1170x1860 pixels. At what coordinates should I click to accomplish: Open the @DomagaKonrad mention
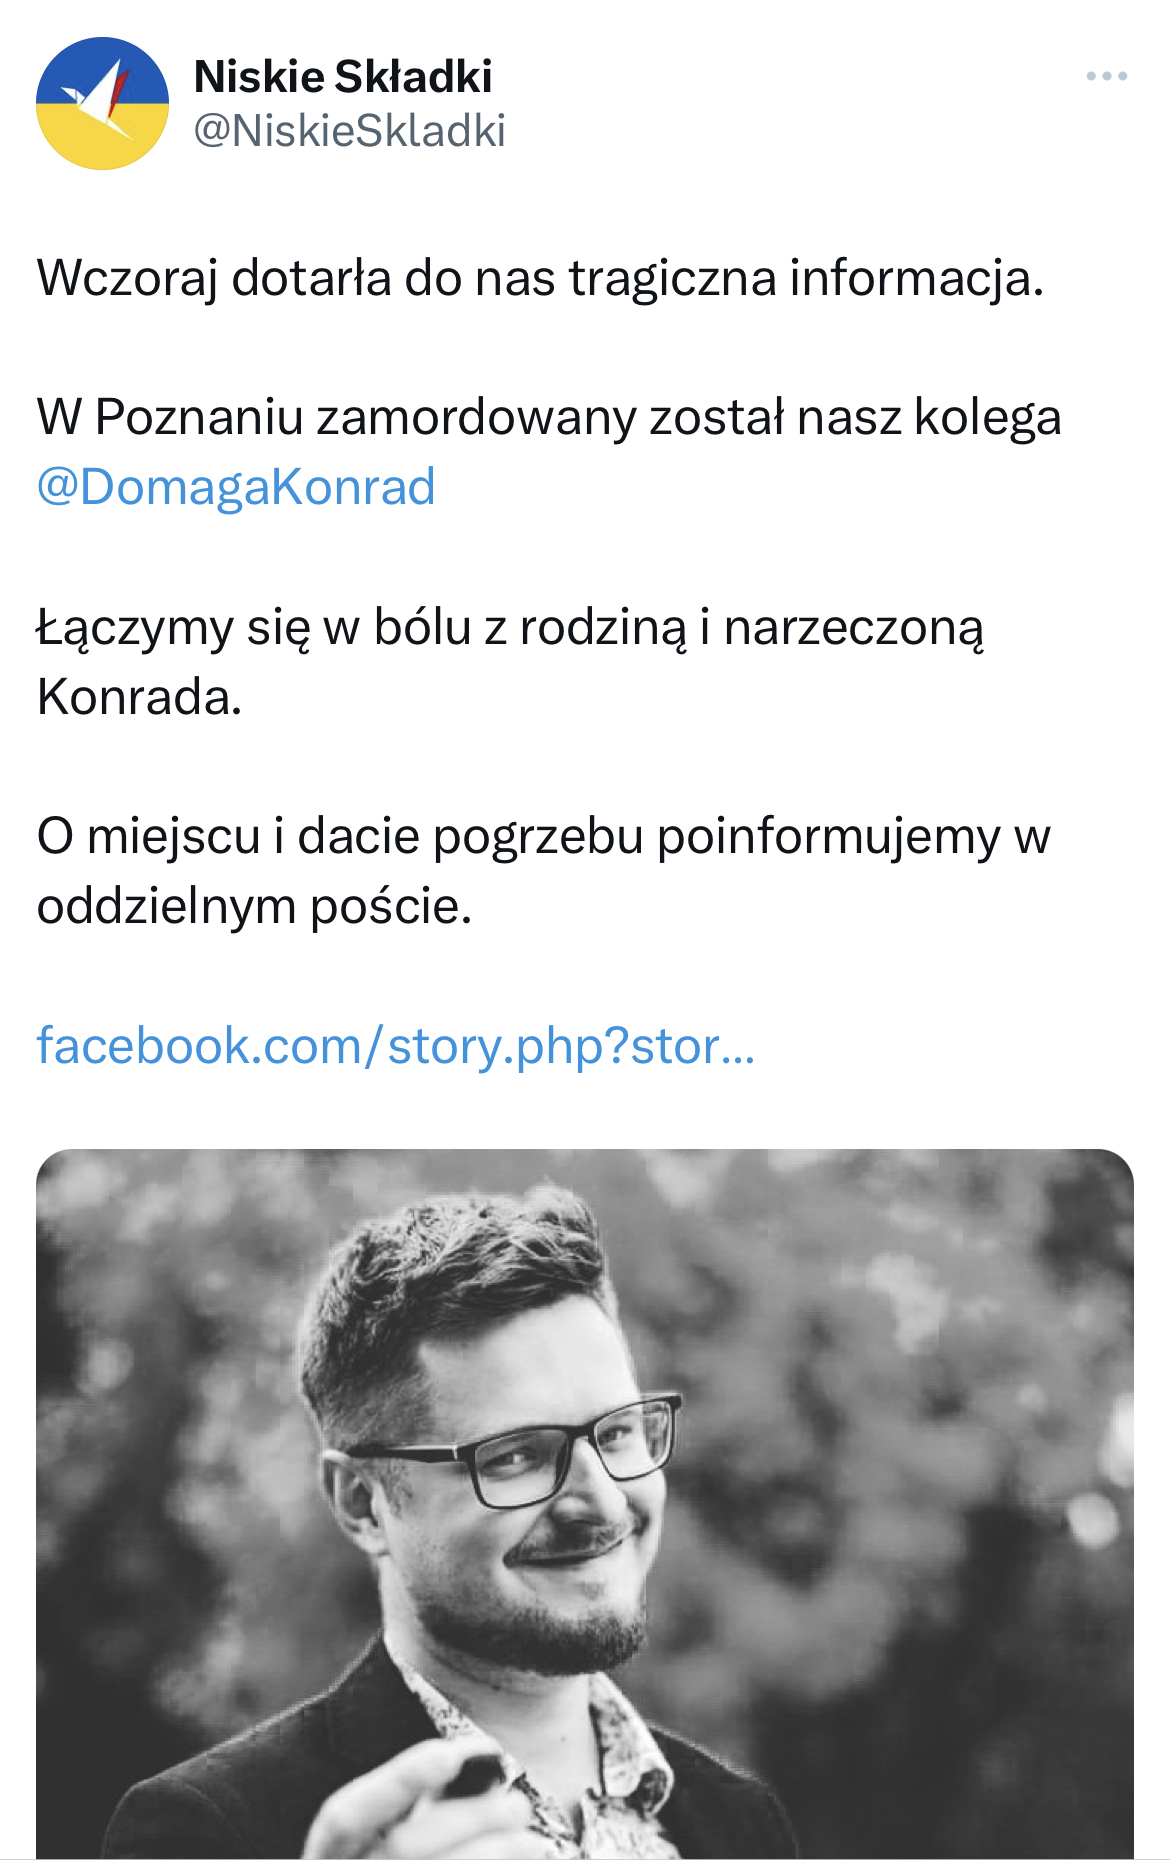236,488
